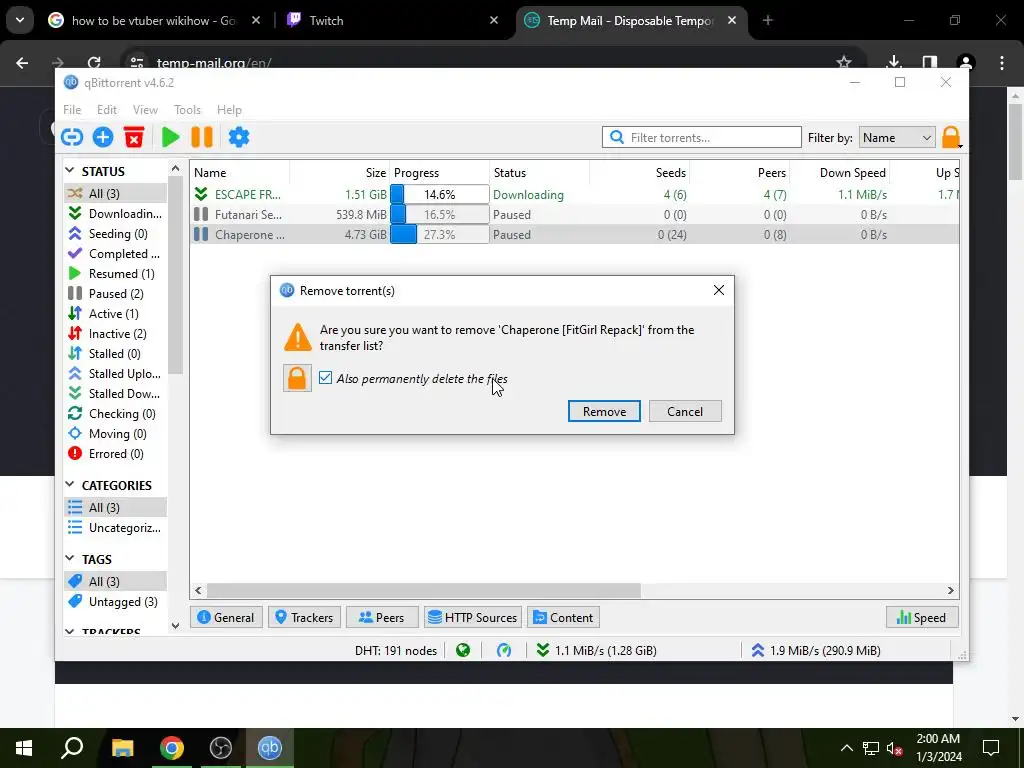Select the Completed status filter
The width and height of the screenshot is (1024, 768).
coord(116,253)
